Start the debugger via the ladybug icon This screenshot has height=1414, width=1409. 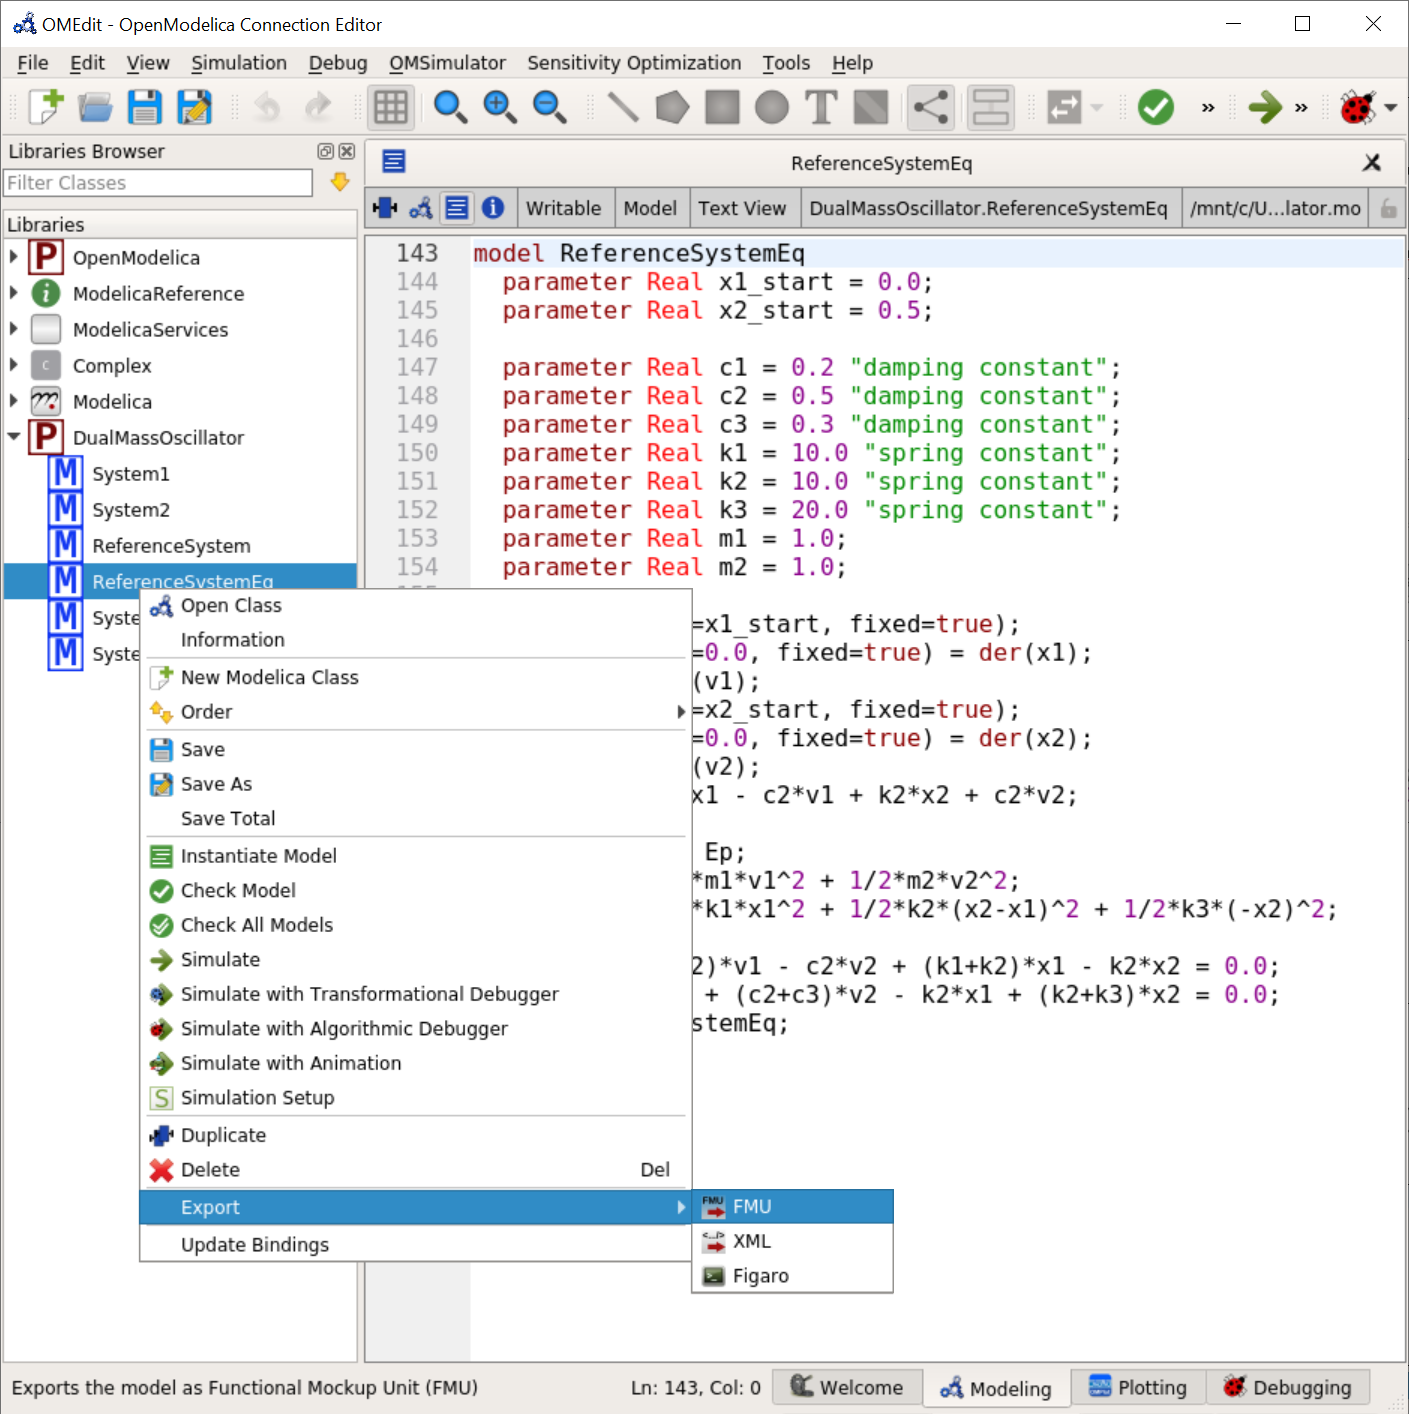click(x=1357, y=107)
